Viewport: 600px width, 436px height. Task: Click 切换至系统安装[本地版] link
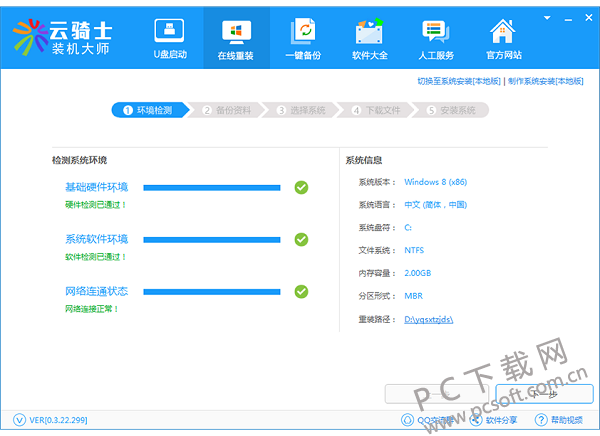459,81
